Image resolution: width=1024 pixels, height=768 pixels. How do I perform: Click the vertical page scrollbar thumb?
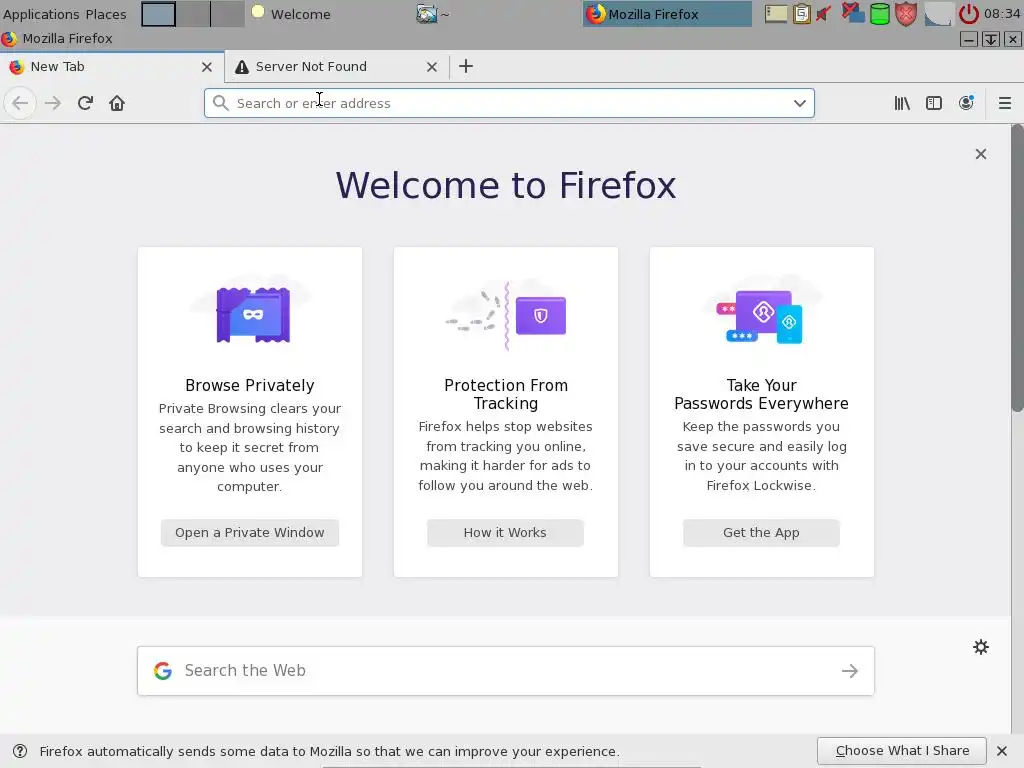click(1017, 268)
